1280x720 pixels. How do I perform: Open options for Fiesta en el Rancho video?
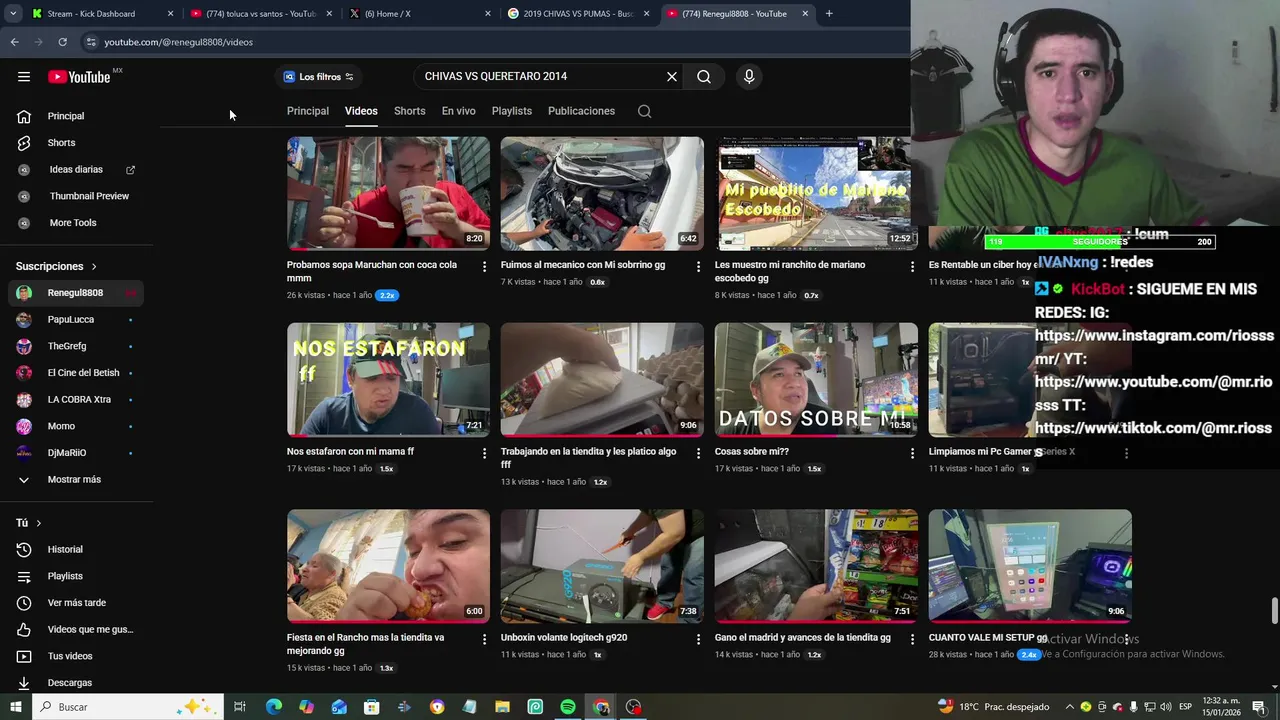pos(484,639)
